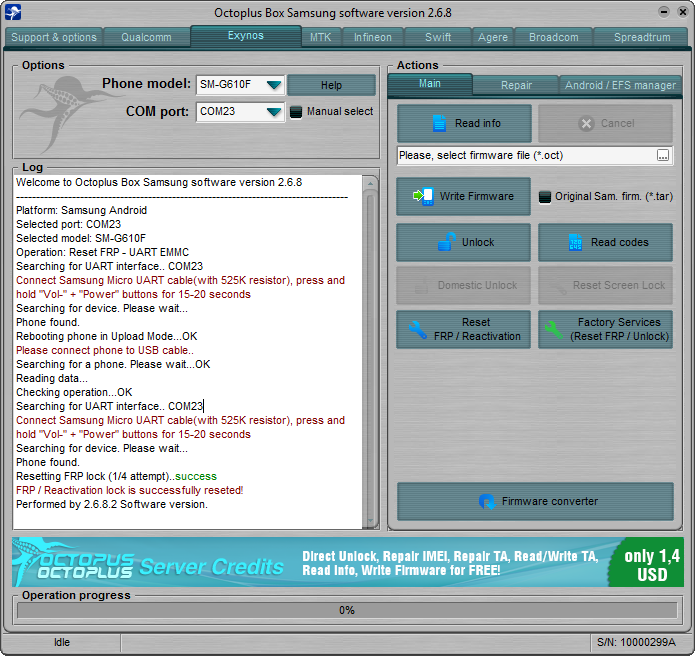Image resolution: width=695 pixels, height=656 pixels.
Task: Click log line 'Selected model: SM-G610F'
Action: click(x=81, y=238)
